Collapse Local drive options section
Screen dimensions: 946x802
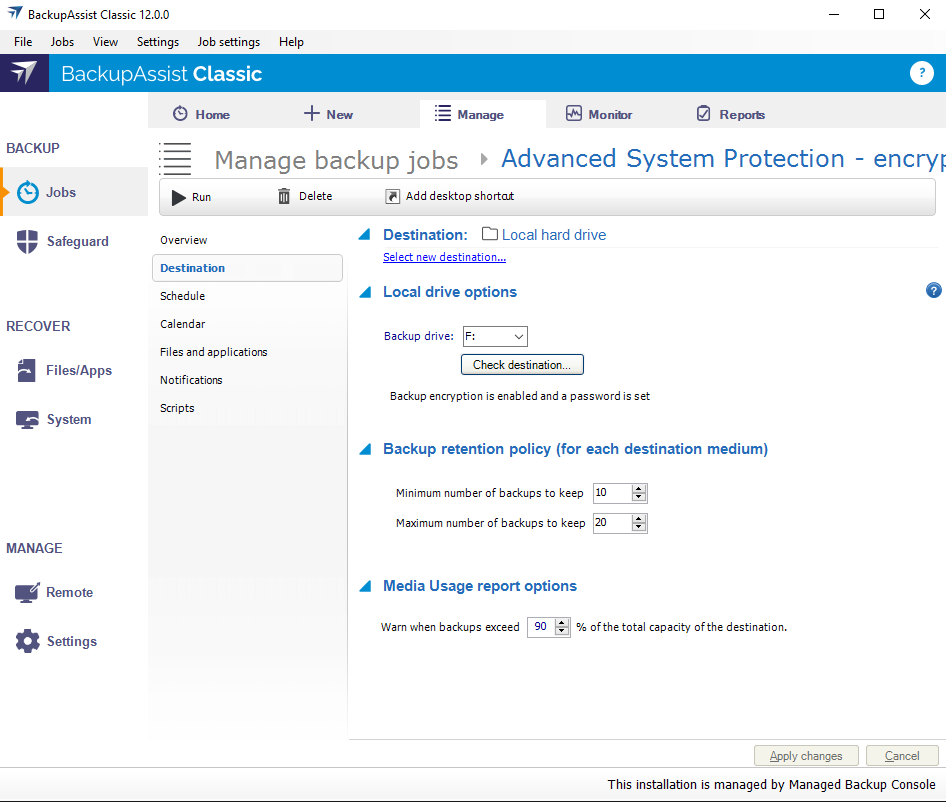point(365,292)
